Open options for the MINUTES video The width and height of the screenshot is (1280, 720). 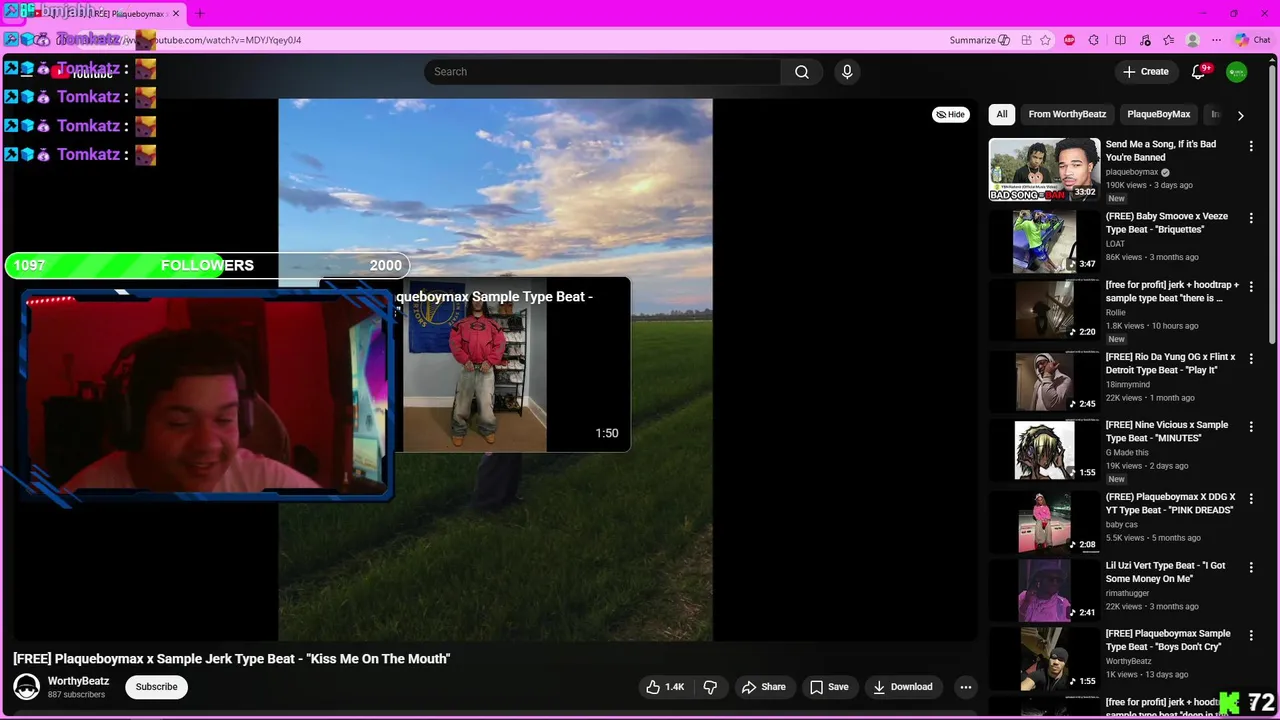[x=1250, y=426]
